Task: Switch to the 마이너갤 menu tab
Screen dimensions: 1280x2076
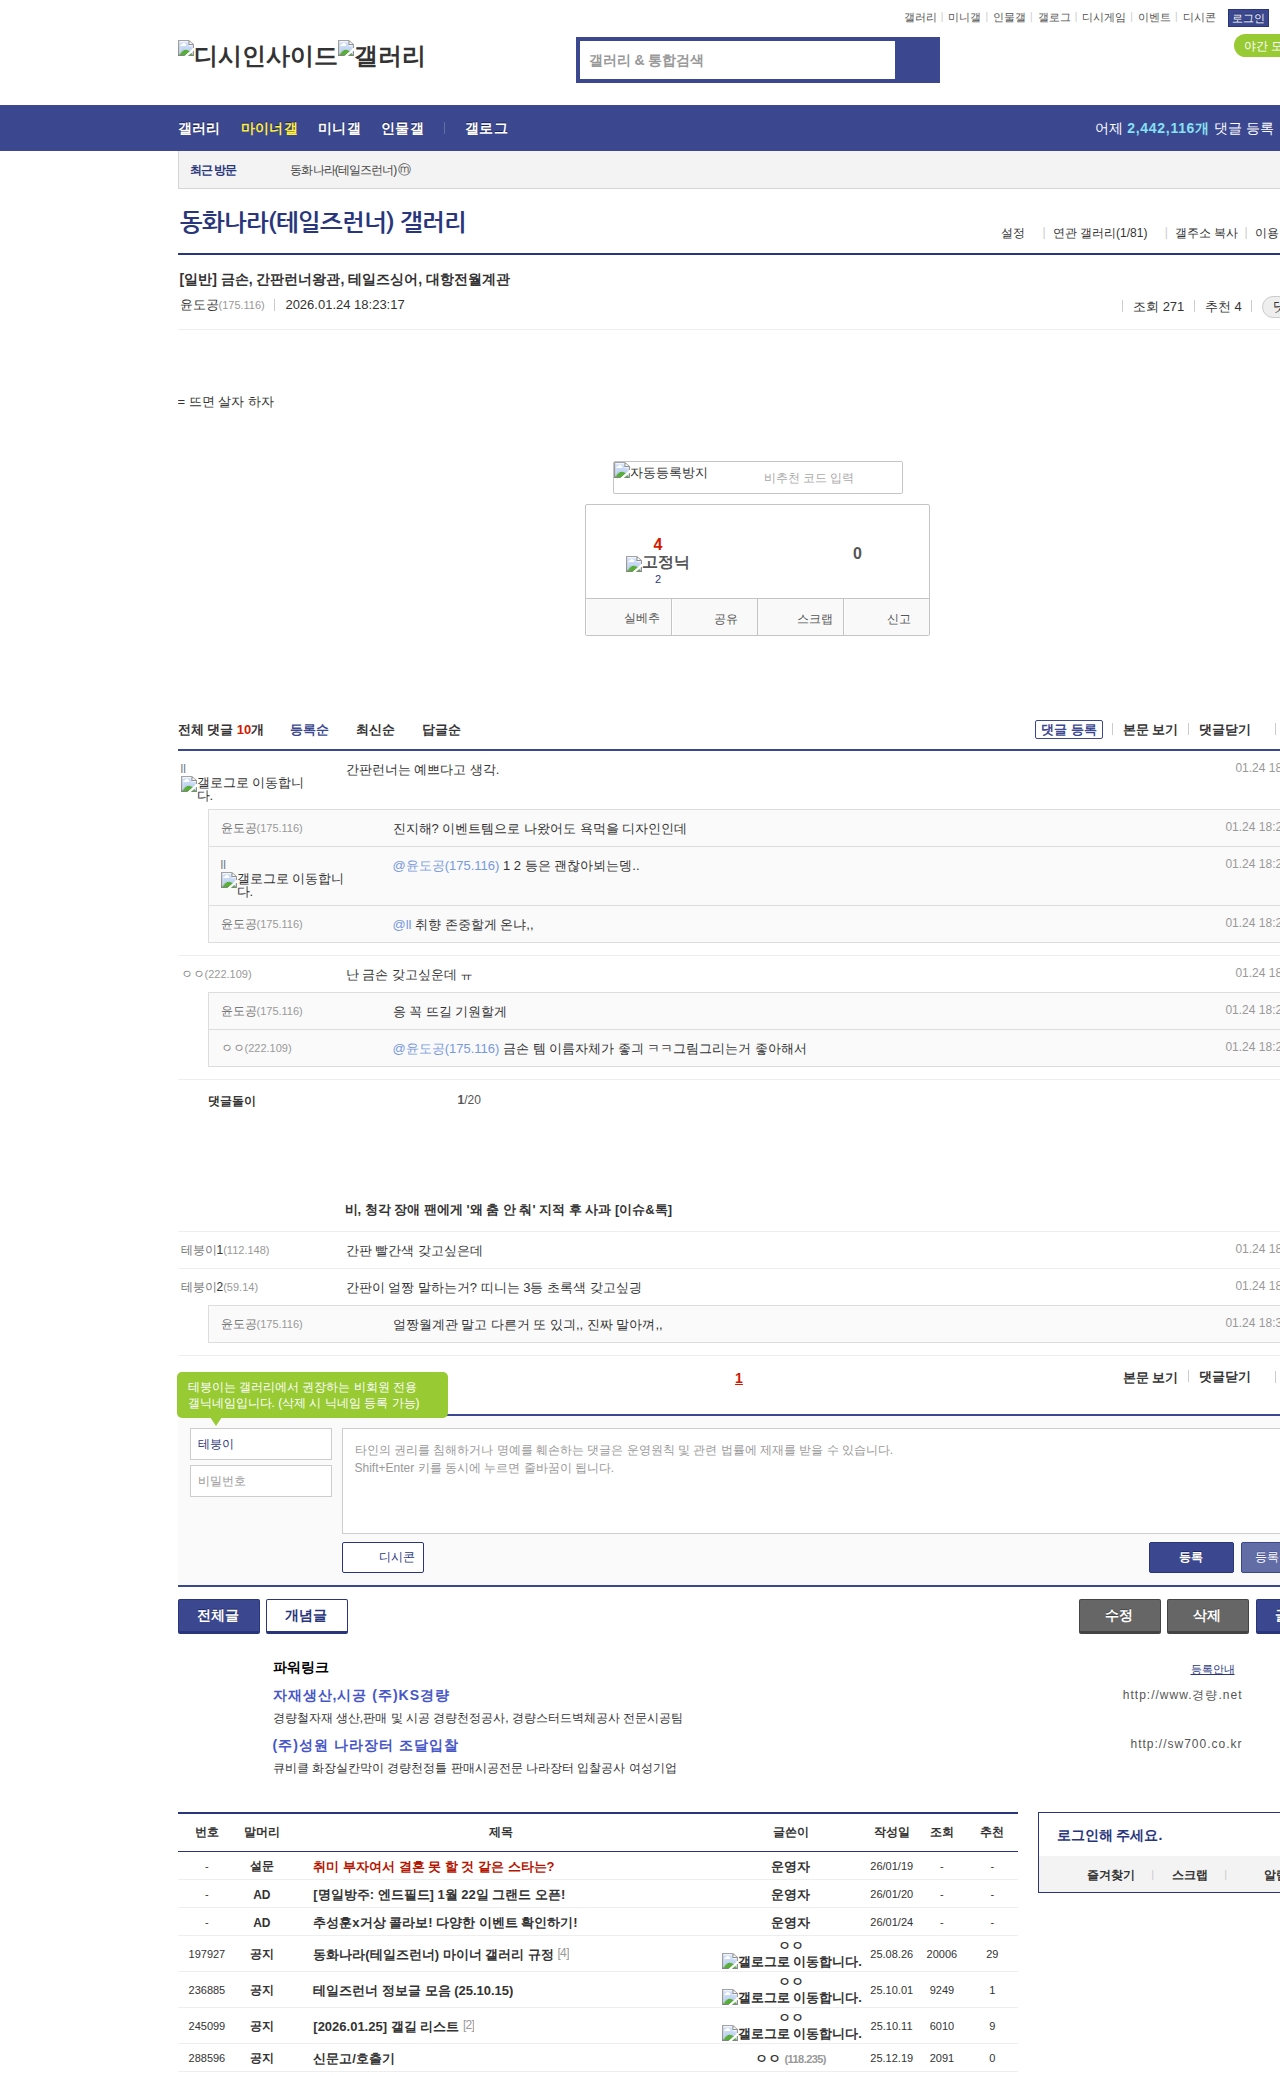Action: pyautogui.click(x=269, y=129)
